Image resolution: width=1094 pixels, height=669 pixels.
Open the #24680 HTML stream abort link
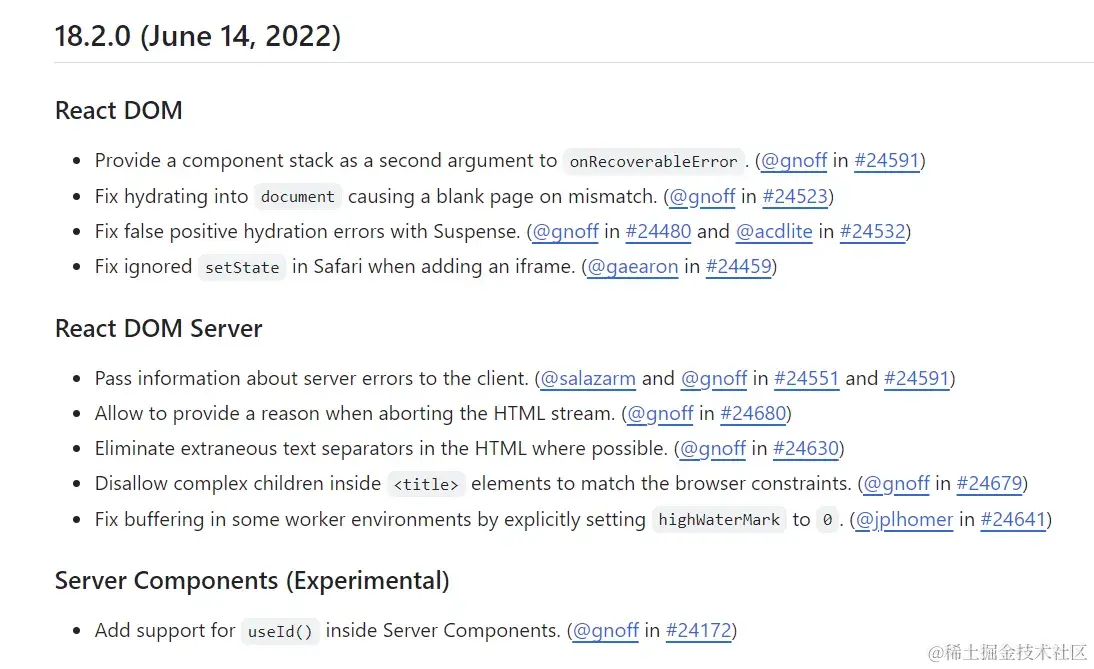click(x=753, y=413)
